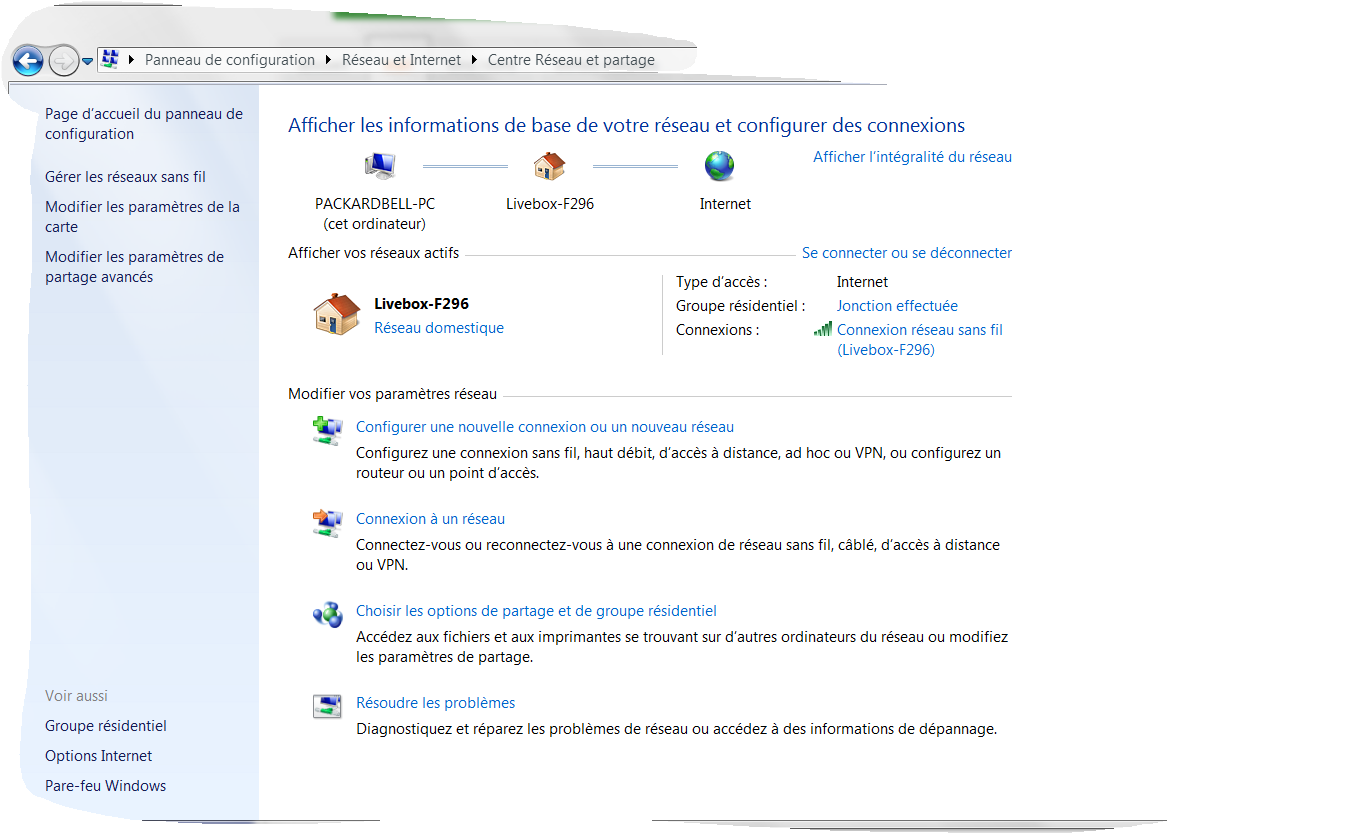Click the Livebox-F296 house icon in network map
Screen dimensions: 1345x834
tap(549, 166)
